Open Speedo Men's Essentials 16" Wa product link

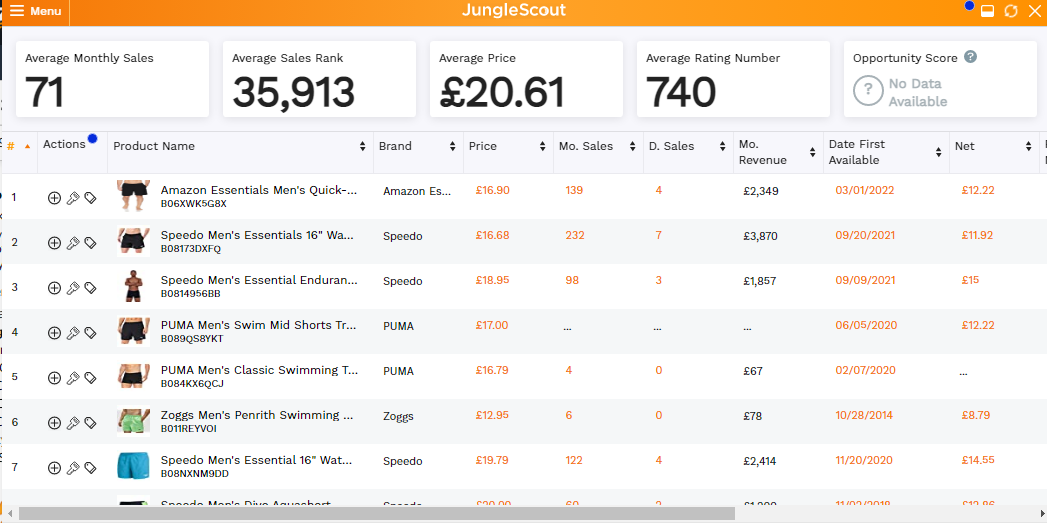tap(257, 235)
